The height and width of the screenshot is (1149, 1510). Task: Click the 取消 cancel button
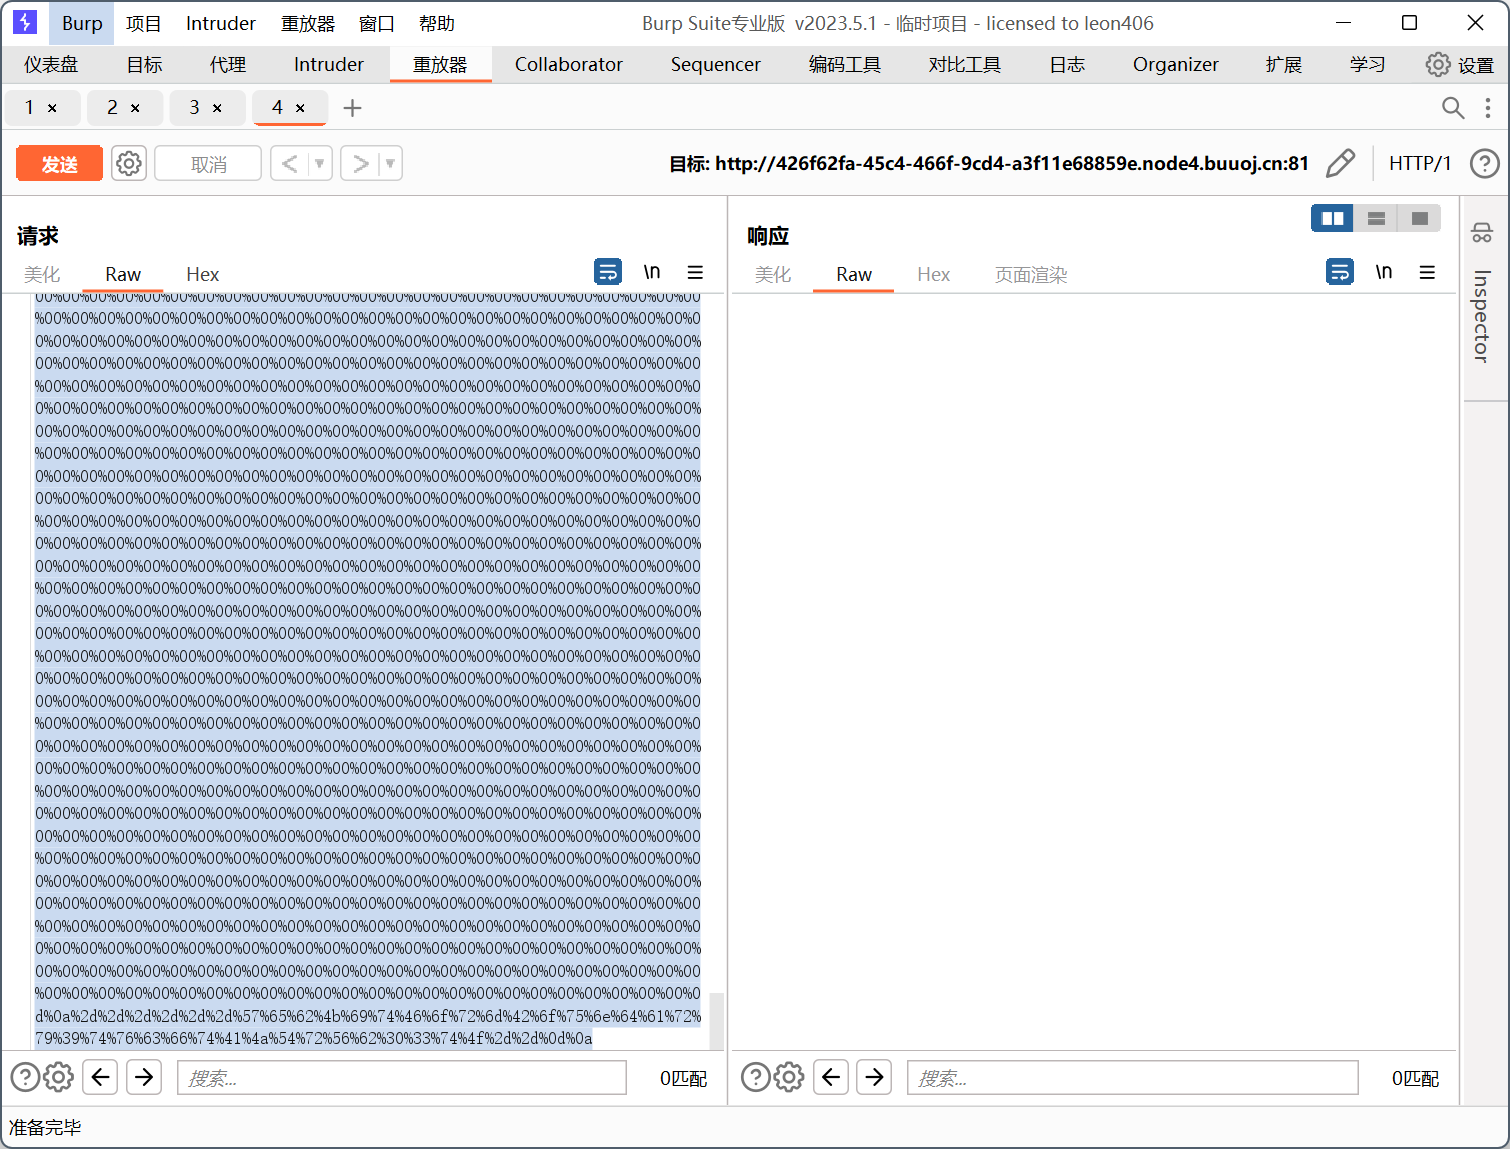pyautogui.click(x=208, y=164)
